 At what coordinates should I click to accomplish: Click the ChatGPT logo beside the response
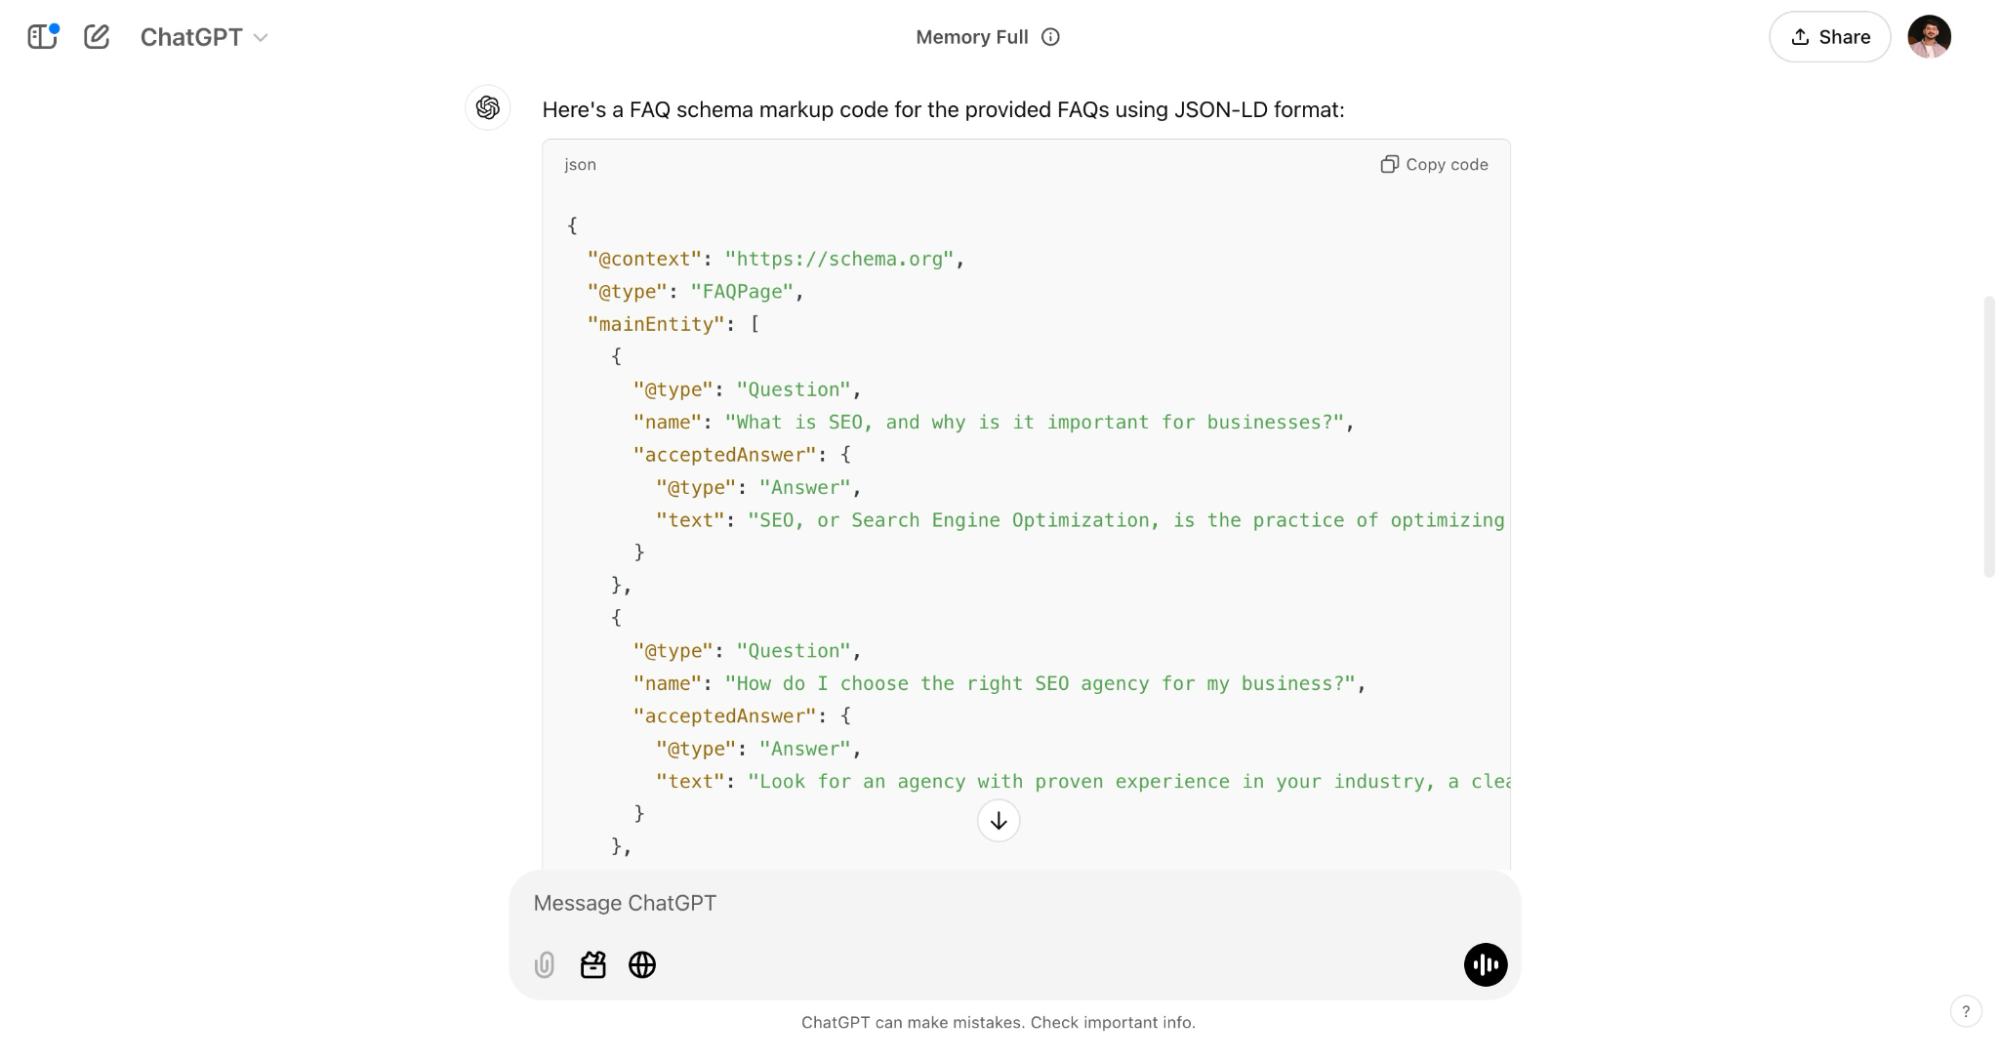click(x=487, y=108)
